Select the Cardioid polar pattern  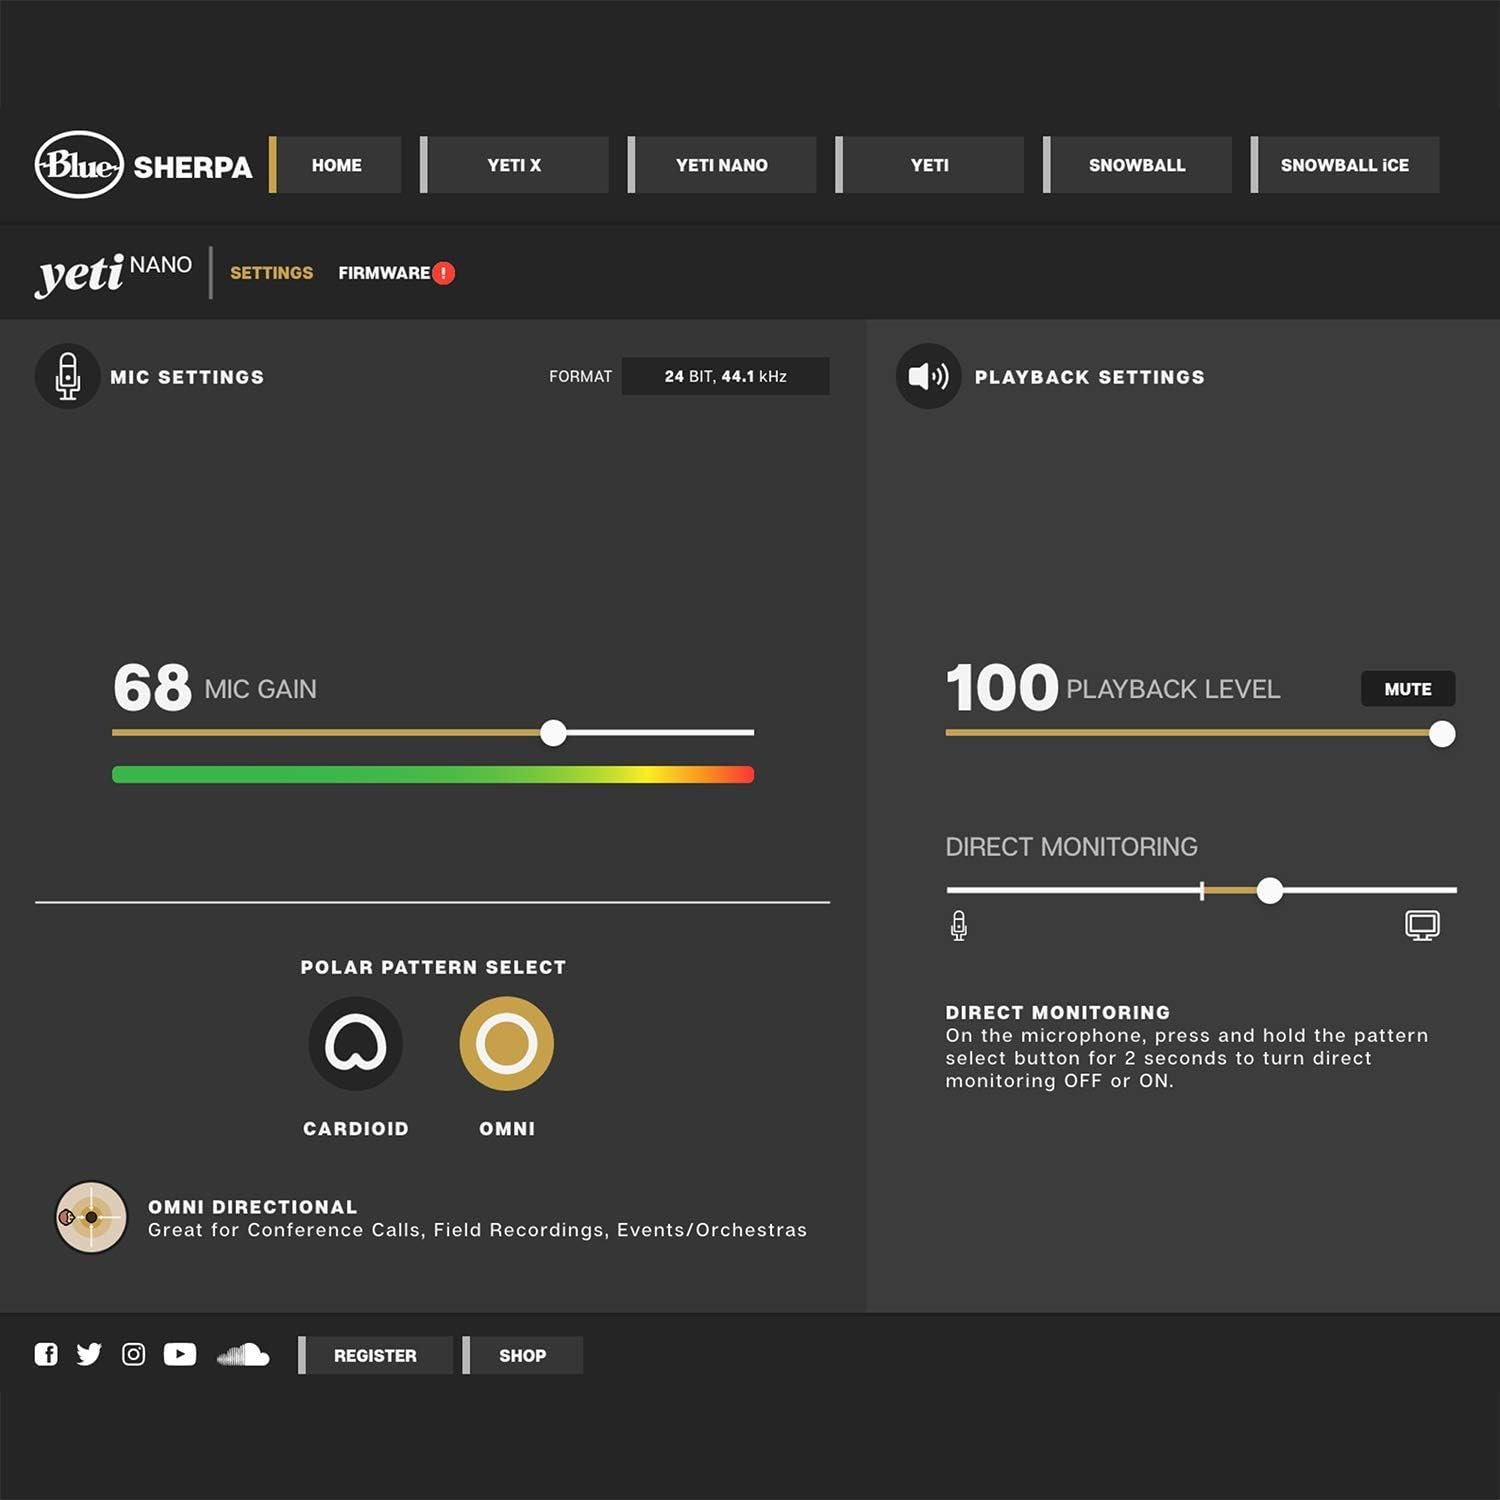[356, 1044]
